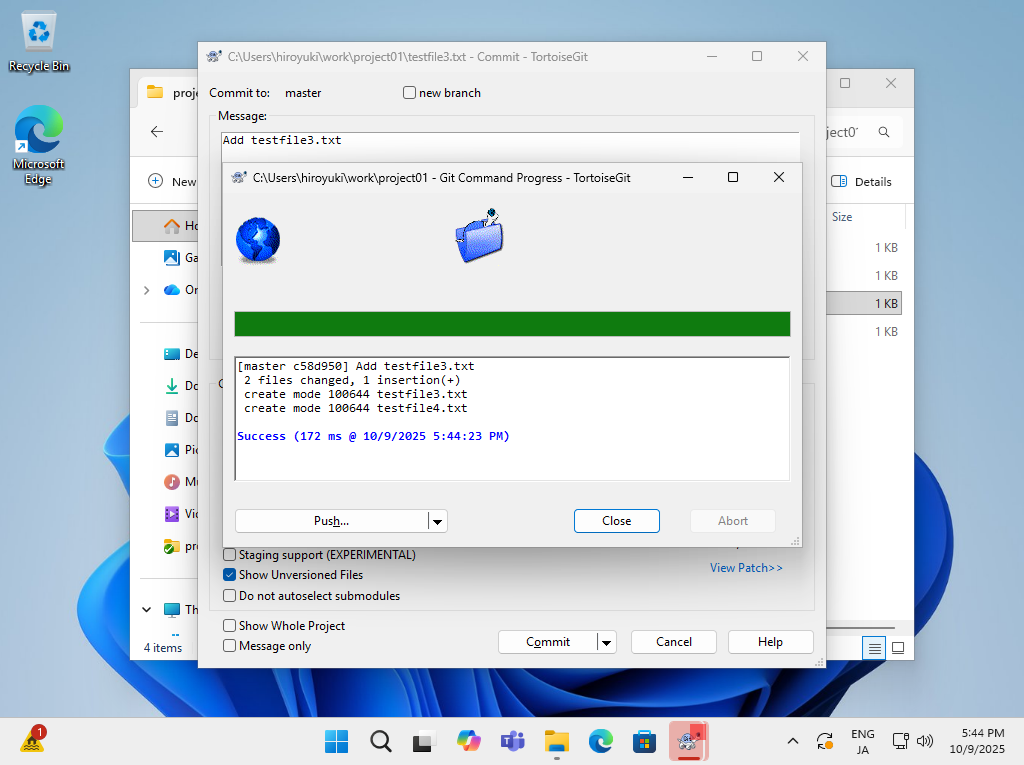Viewport: 1024px width, 765px height.
Task: Open taskbar Search magnifier icon
Action: [380, 741]
